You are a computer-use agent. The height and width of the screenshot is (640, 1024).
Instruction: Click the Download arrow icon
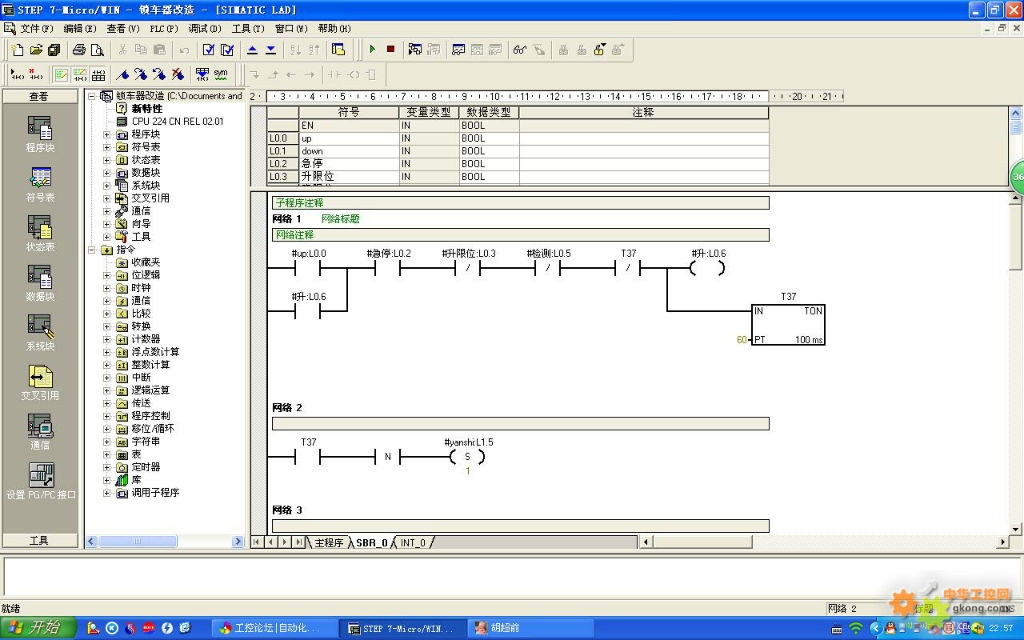tap(270, 50)
